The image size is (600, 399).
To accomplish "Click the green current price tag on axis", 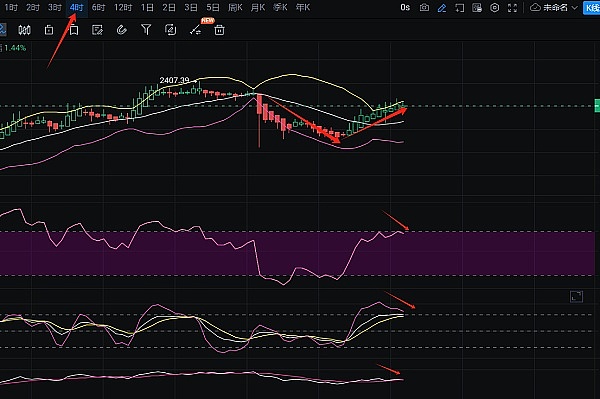I will 597,106.
